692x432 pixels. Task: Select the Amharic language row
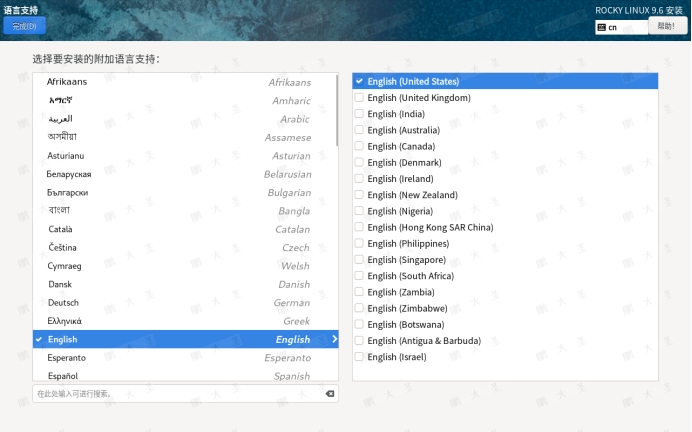tap(184, 101)
